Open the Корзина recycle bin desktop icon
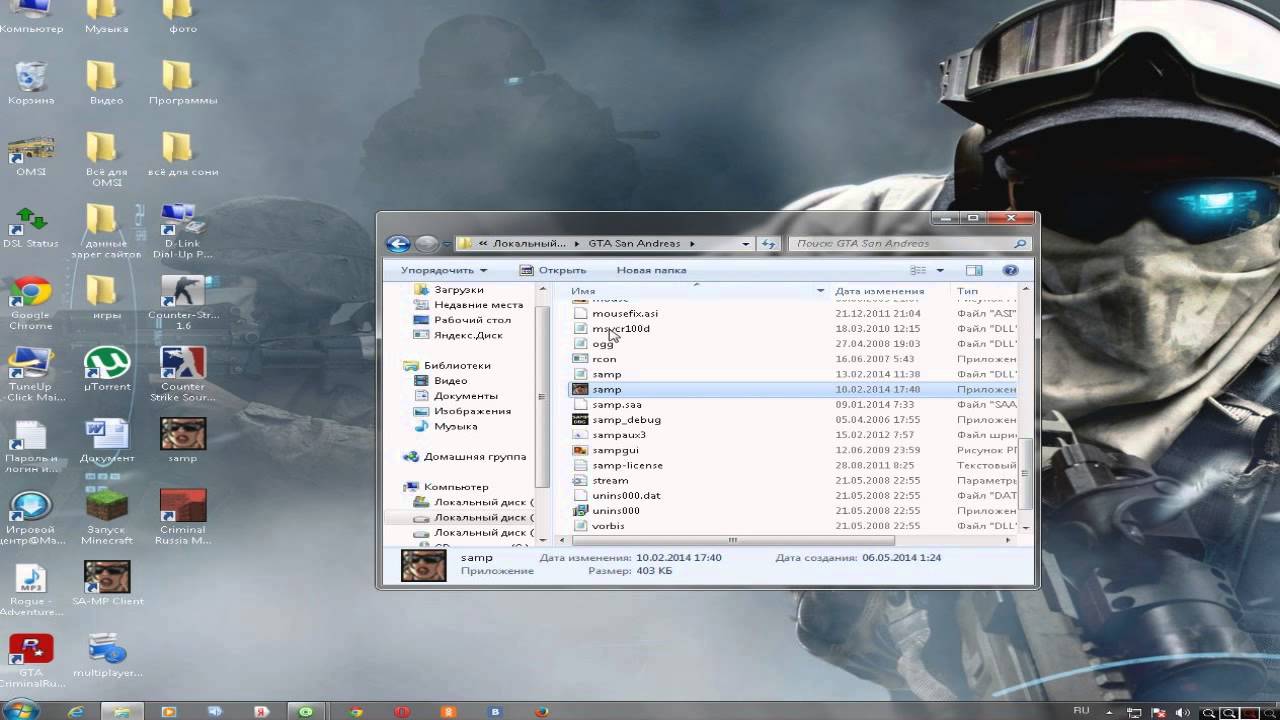Image resolution: width=1280 pixels, height=720 pixels. click(x=31, y=83)
